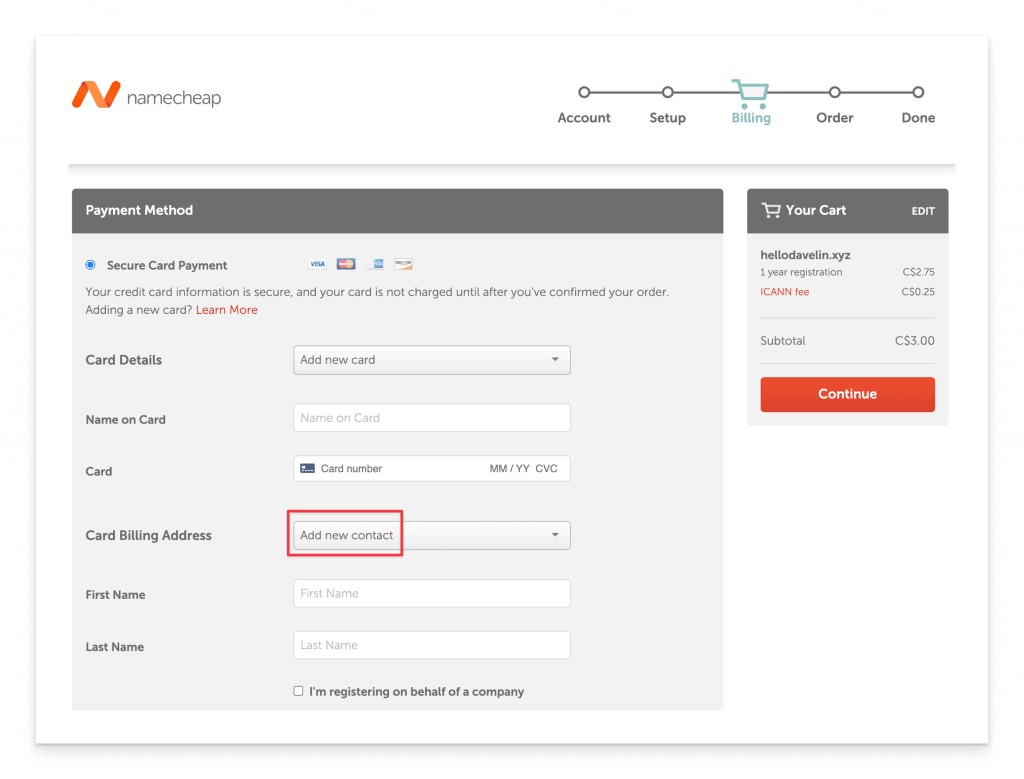Click the American Express card icon
The width and height of the screenshot is (1024, 779).
[x=375, y=264]
